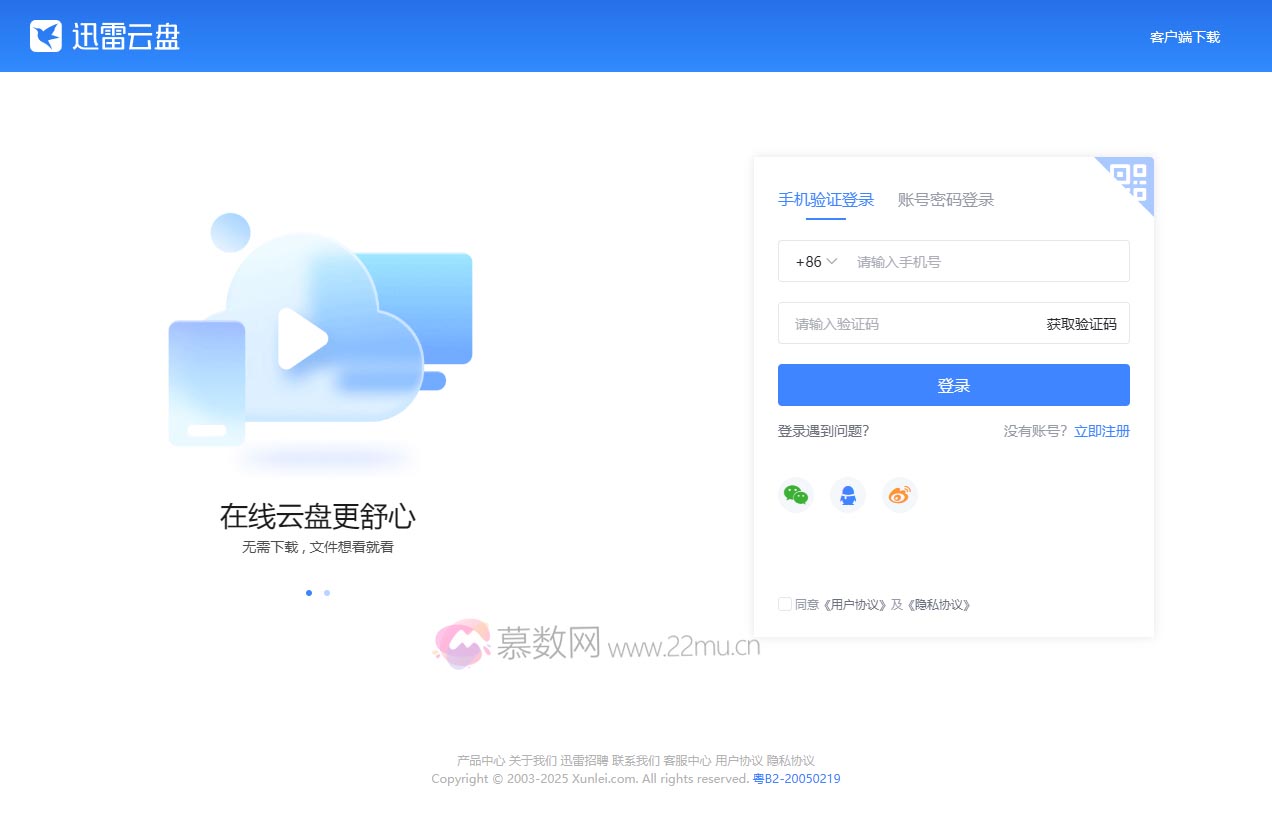
Task: Open the +86 country code dropdown
Action: (x=814, y=261)
